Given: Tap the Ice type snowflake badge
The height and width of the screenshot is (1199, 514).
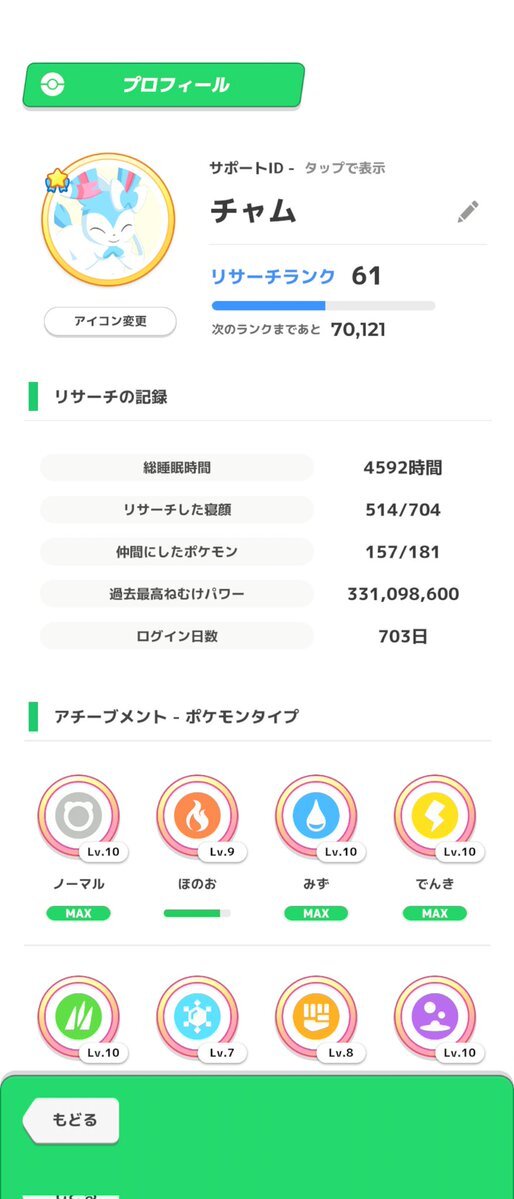Looking at the screenshot, I should [197, 1017].
